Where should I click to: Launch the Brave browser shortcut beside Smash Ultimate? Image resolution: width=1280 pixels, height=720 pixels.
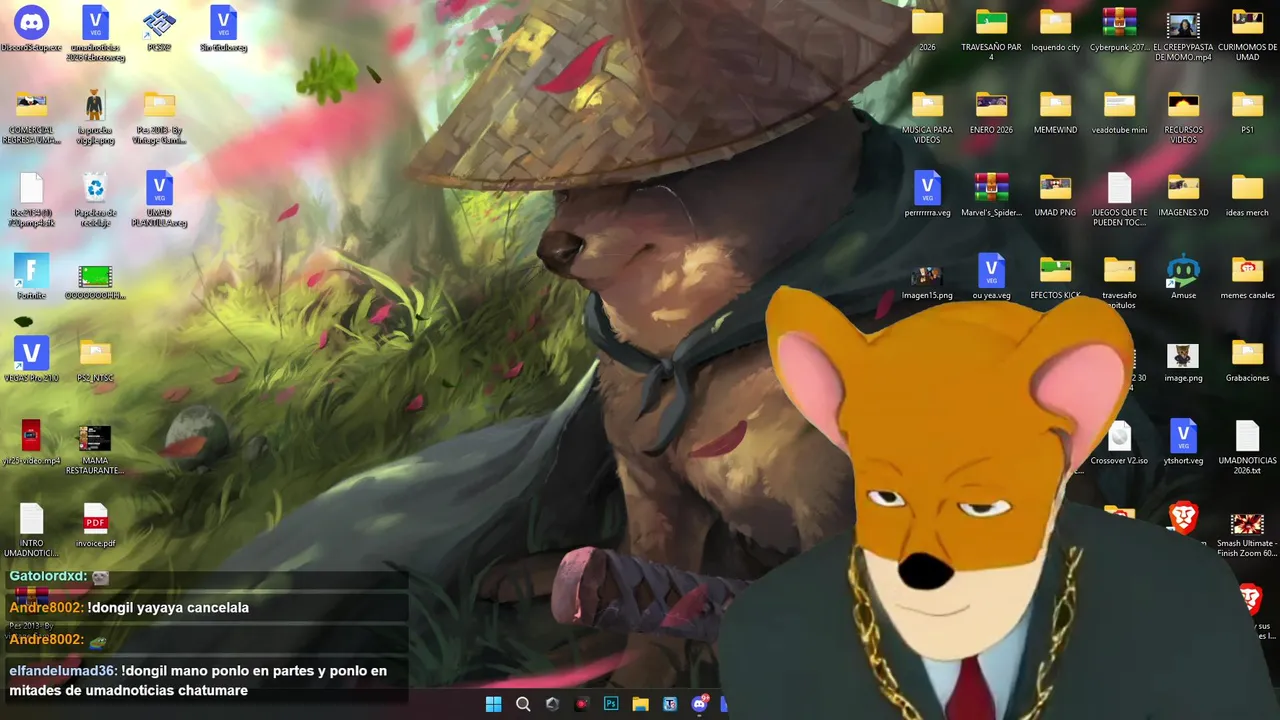click(1183, 518)
